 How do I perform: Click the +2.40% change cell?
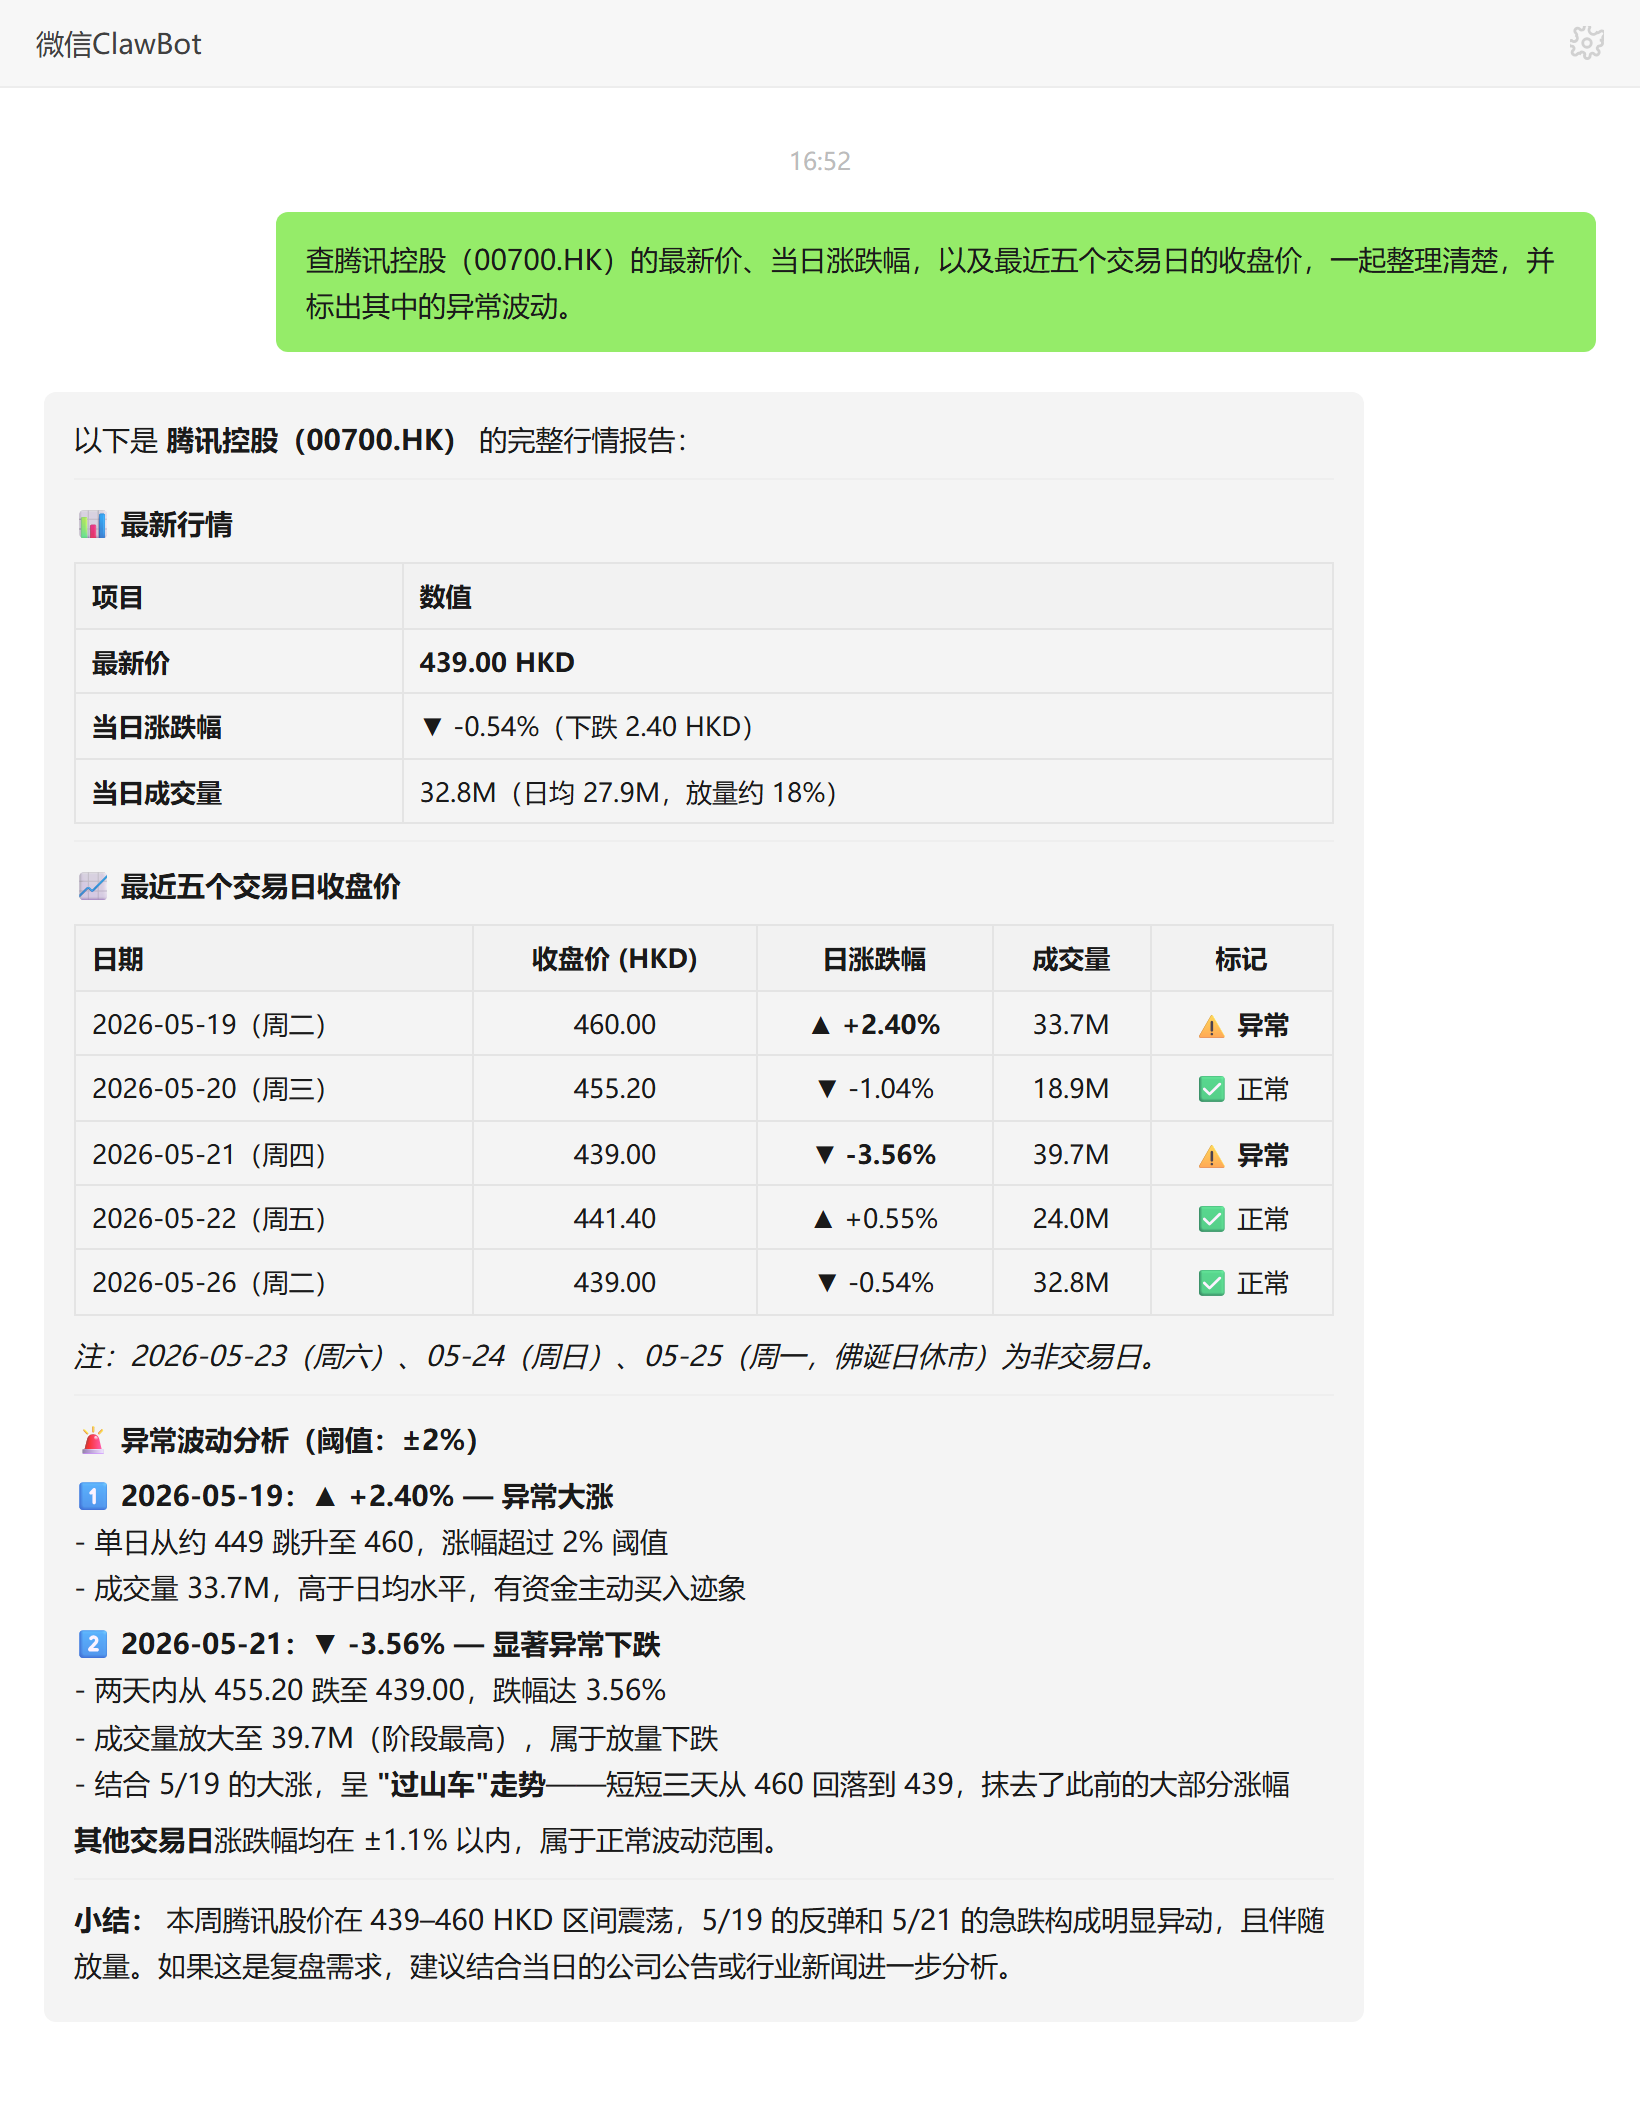pyautogui.click(x=875, y=1025)
